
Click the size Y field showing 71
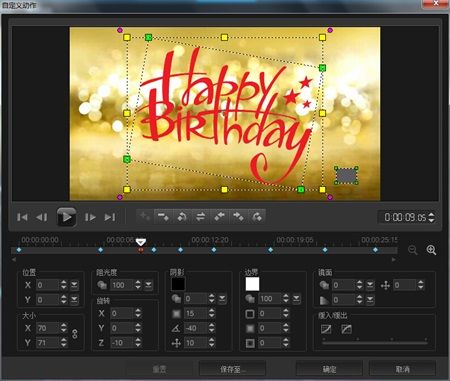pos(47,343)
